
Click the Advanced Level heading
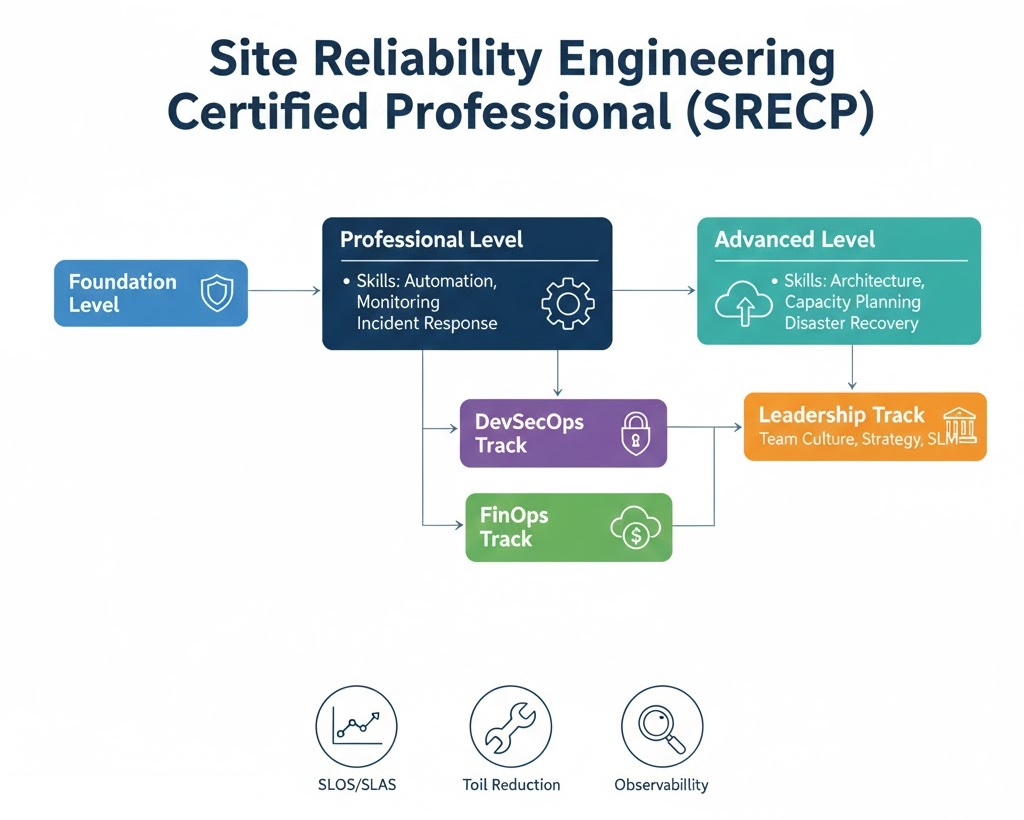794,240
